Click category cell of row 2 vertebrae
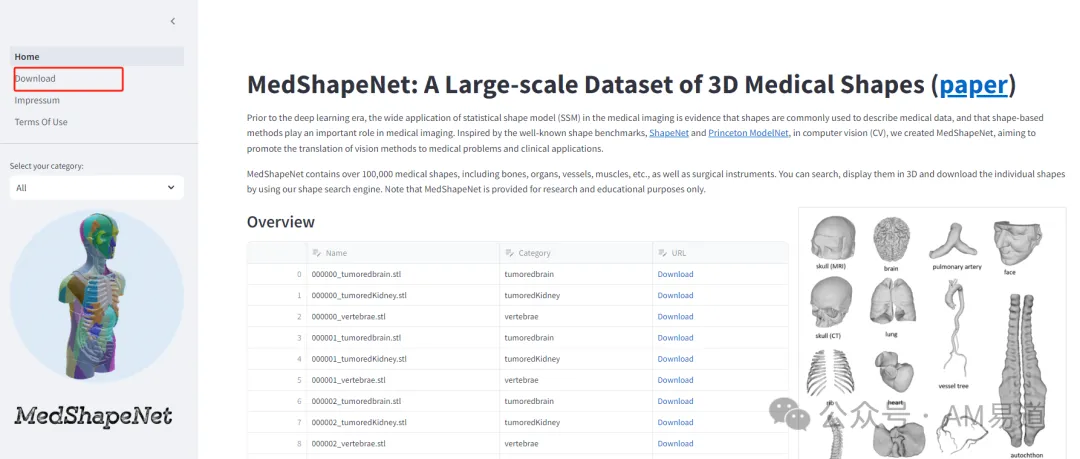This screenshot has height=459, width=1080. [x=576, y=317]
